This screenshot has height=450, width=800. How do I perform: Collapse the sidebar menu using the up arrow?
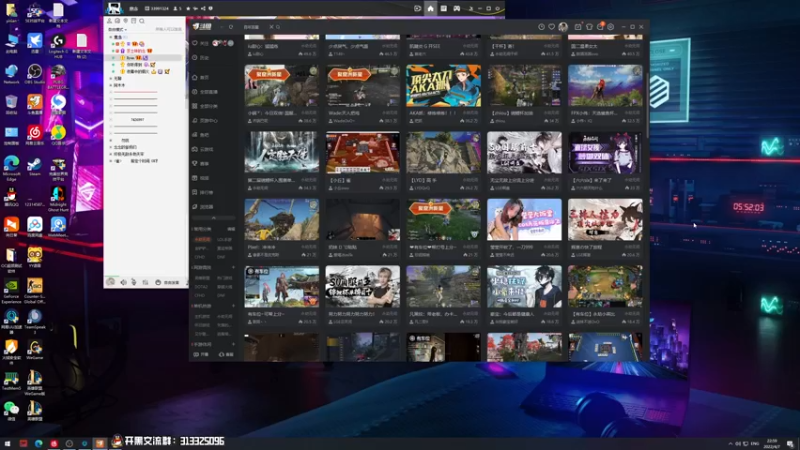[x=214, y=218]
